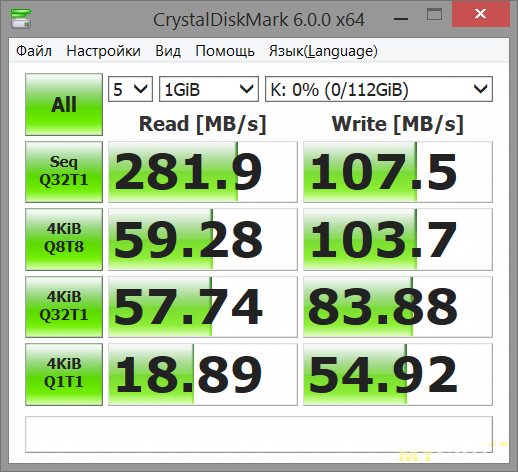Image resolution: width=518 pixels, height=472 pixels.
Task: Click the Seq read result 281.9
Action: pos(203,172)
